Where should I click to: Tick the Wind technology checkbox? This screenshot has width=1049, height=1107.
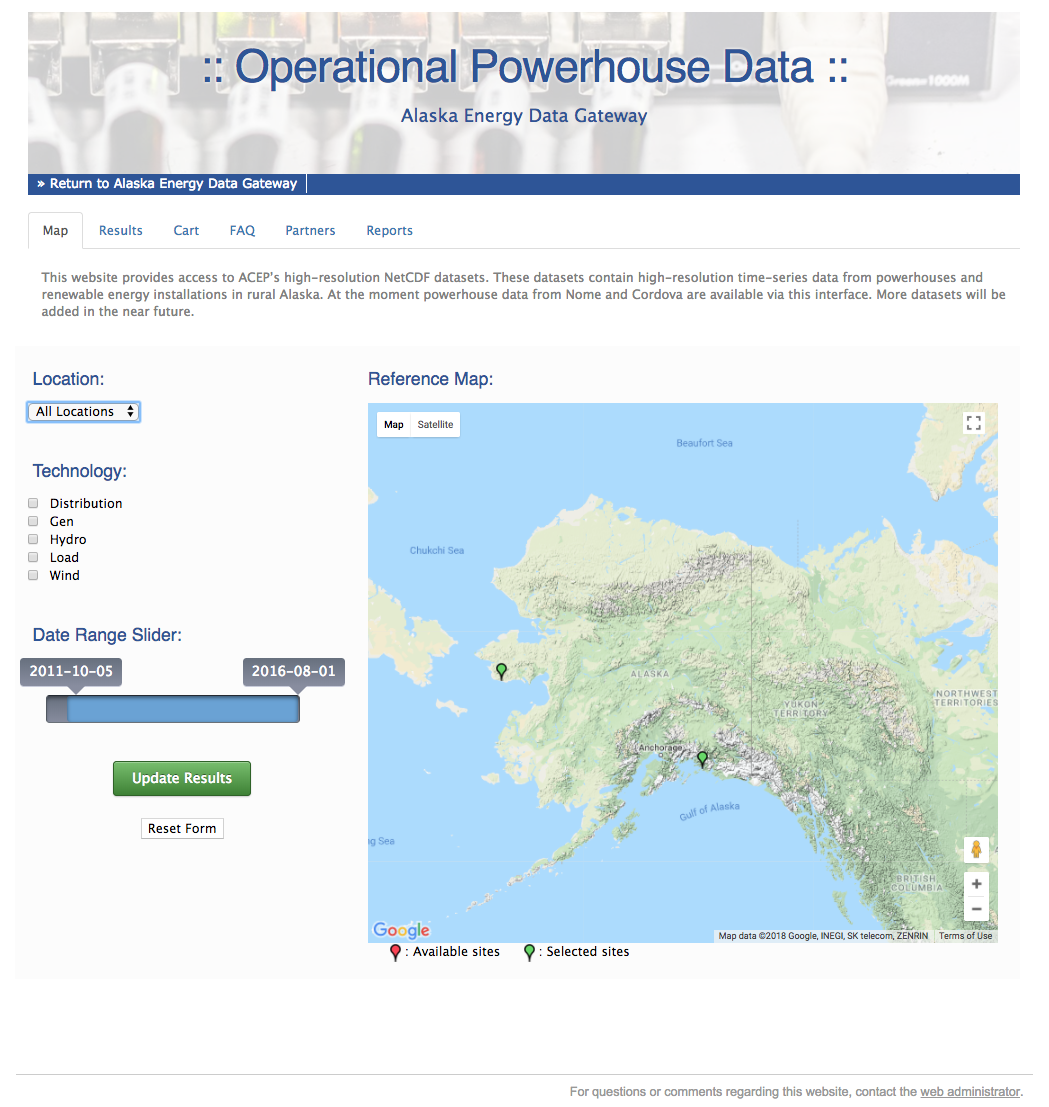click(33, 575)
